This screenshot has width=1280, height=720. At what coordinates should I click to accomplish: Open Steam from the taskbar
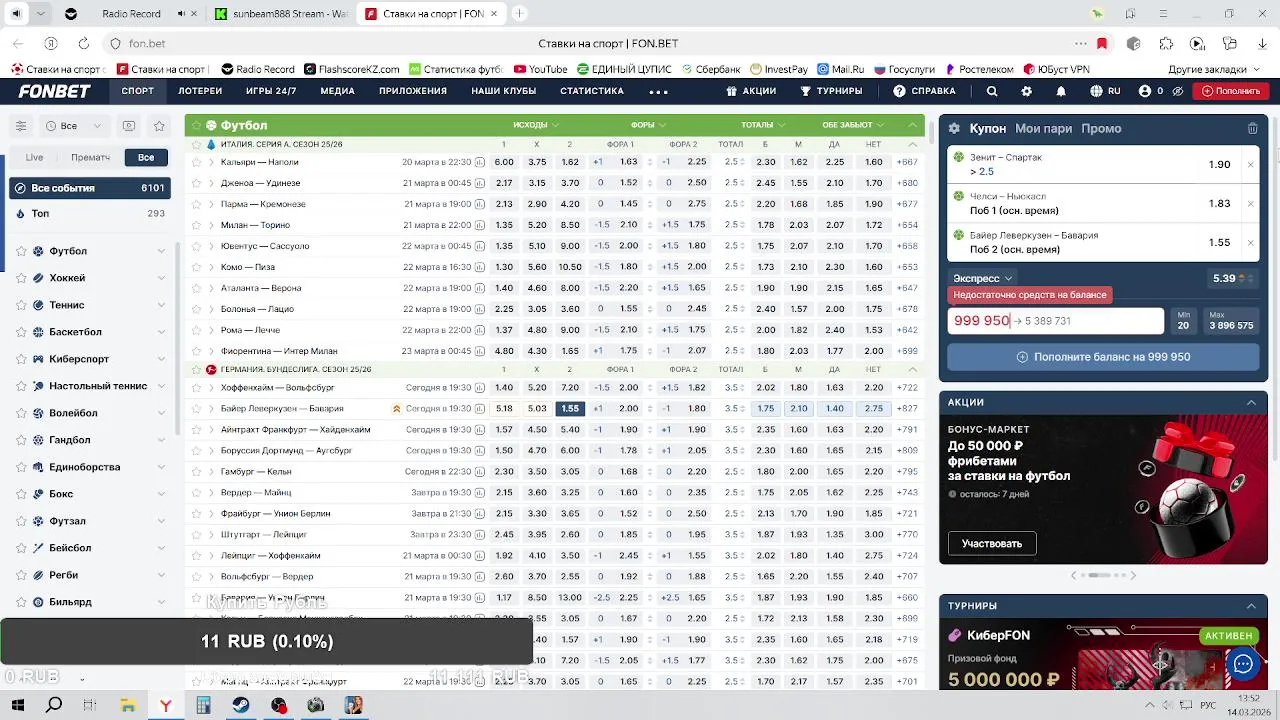point(241,705)
